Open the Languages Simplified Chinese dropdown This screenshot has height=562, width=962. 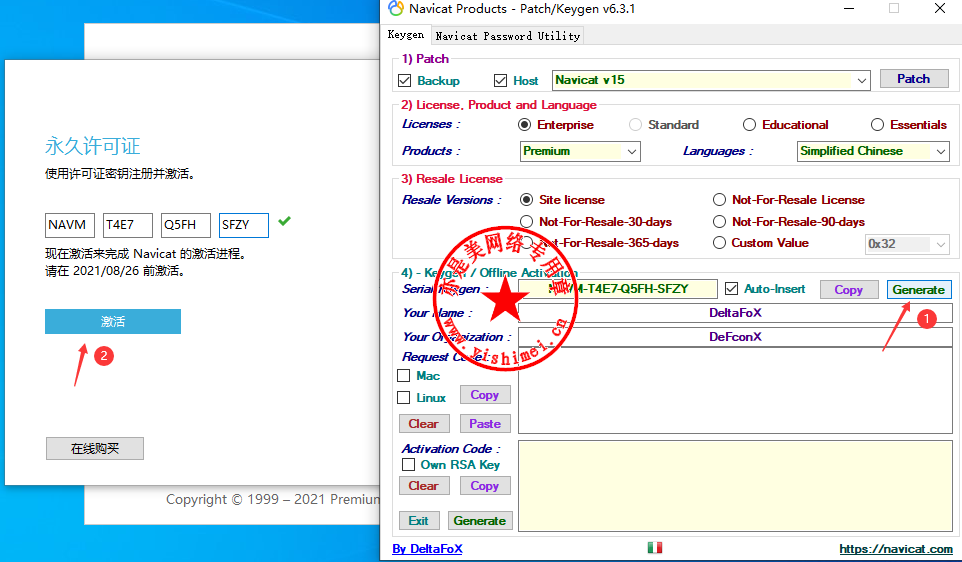(941, 151)
